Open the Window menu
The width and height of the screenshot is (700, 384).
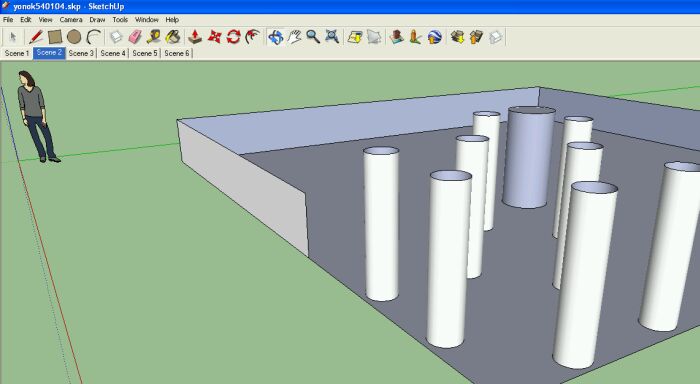[x=147, y=20]
